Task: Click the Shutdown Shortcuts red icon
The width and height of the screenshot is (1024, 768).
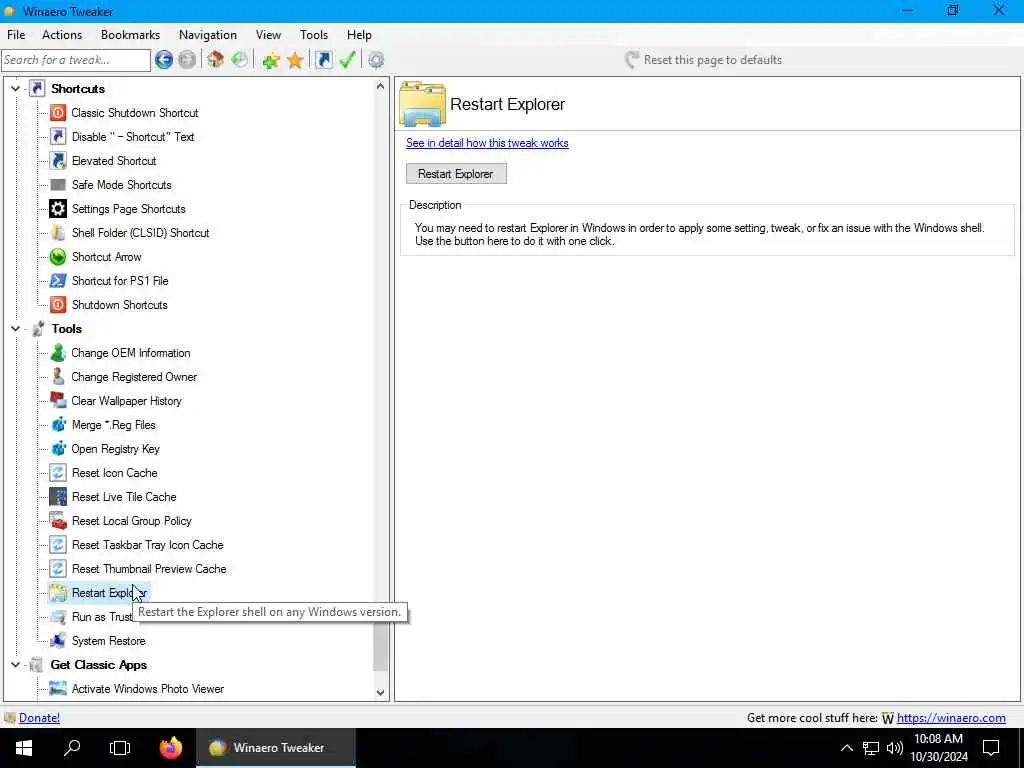Action: [x=58, y=305]
